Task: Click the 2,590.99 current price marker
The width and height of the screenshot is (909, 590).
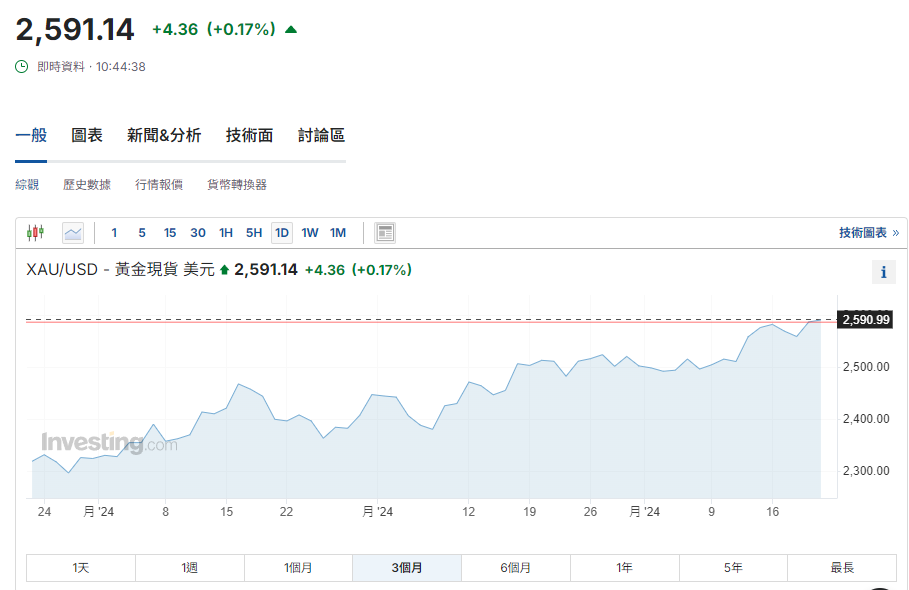Action: point(866,320)
